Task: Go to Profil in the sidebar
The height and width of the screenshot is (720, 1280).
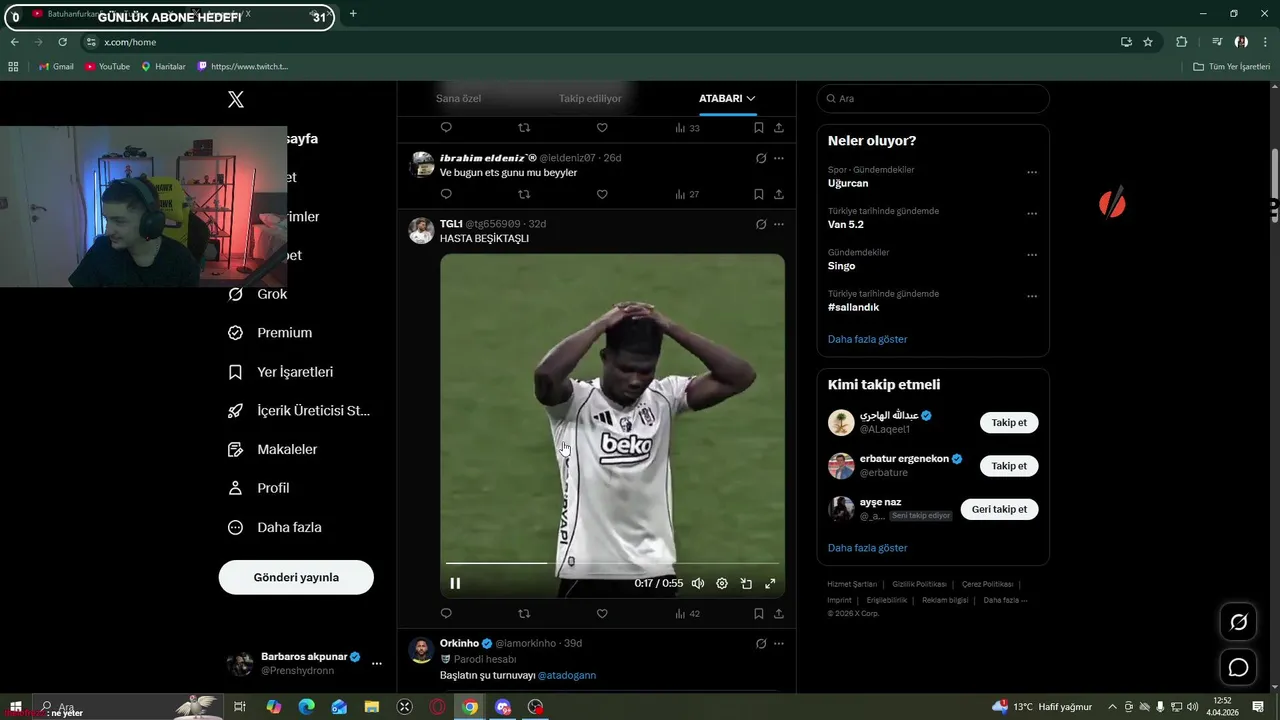Action: coord(258,488)
